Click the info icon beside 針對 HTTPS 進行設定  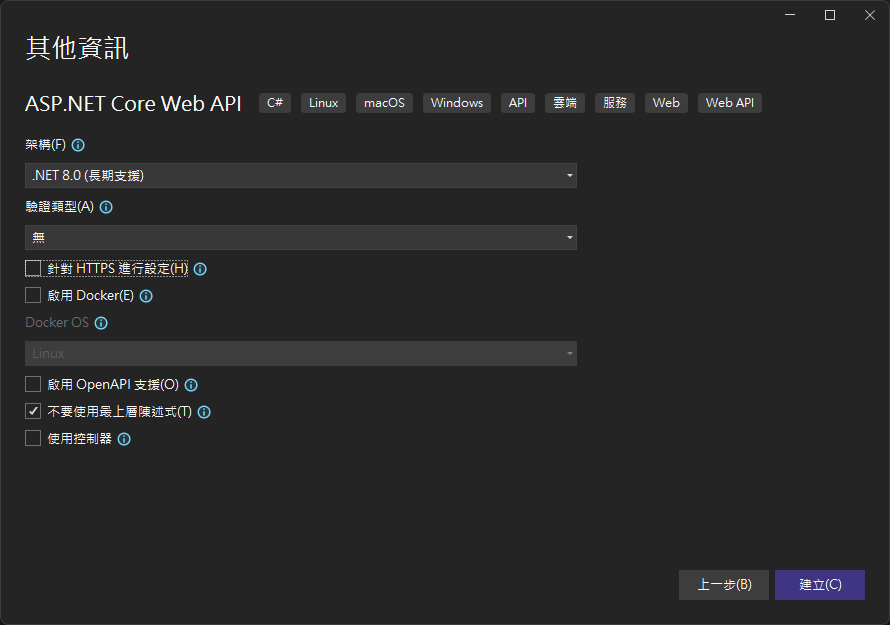coord(200,269)
